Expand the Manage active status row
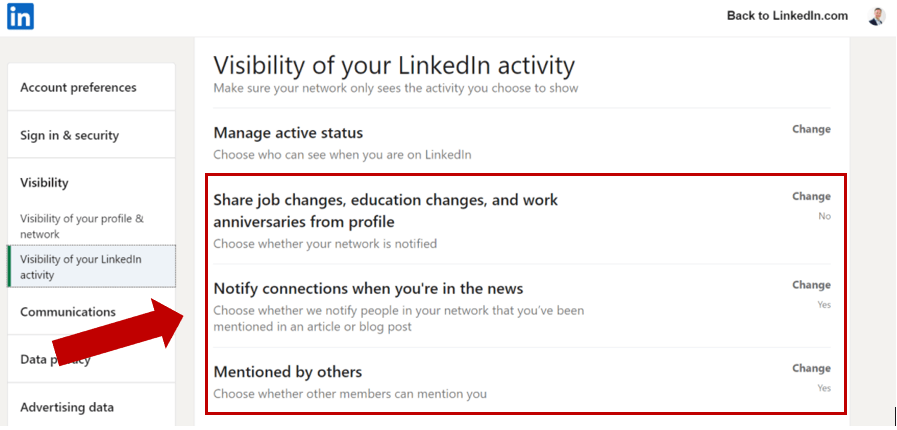Screen dimensions: 897x430 288,133
